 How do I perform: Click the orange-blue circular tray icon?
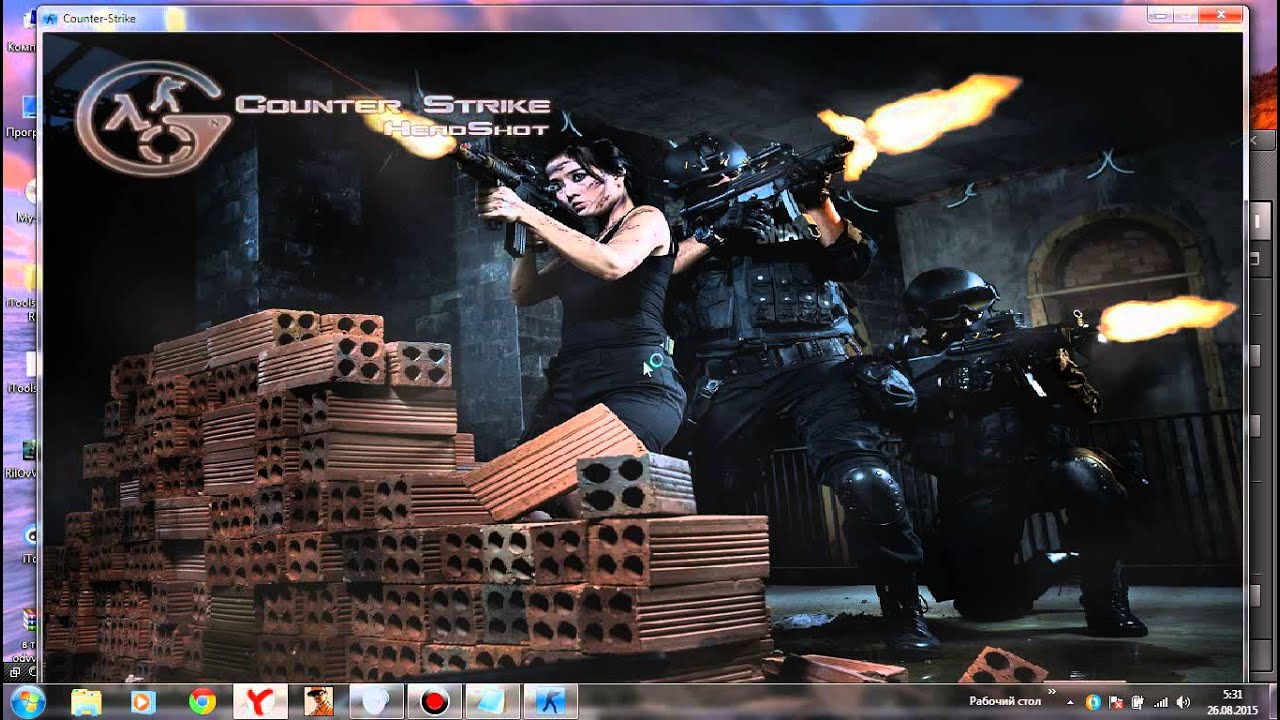point(1093,702)
